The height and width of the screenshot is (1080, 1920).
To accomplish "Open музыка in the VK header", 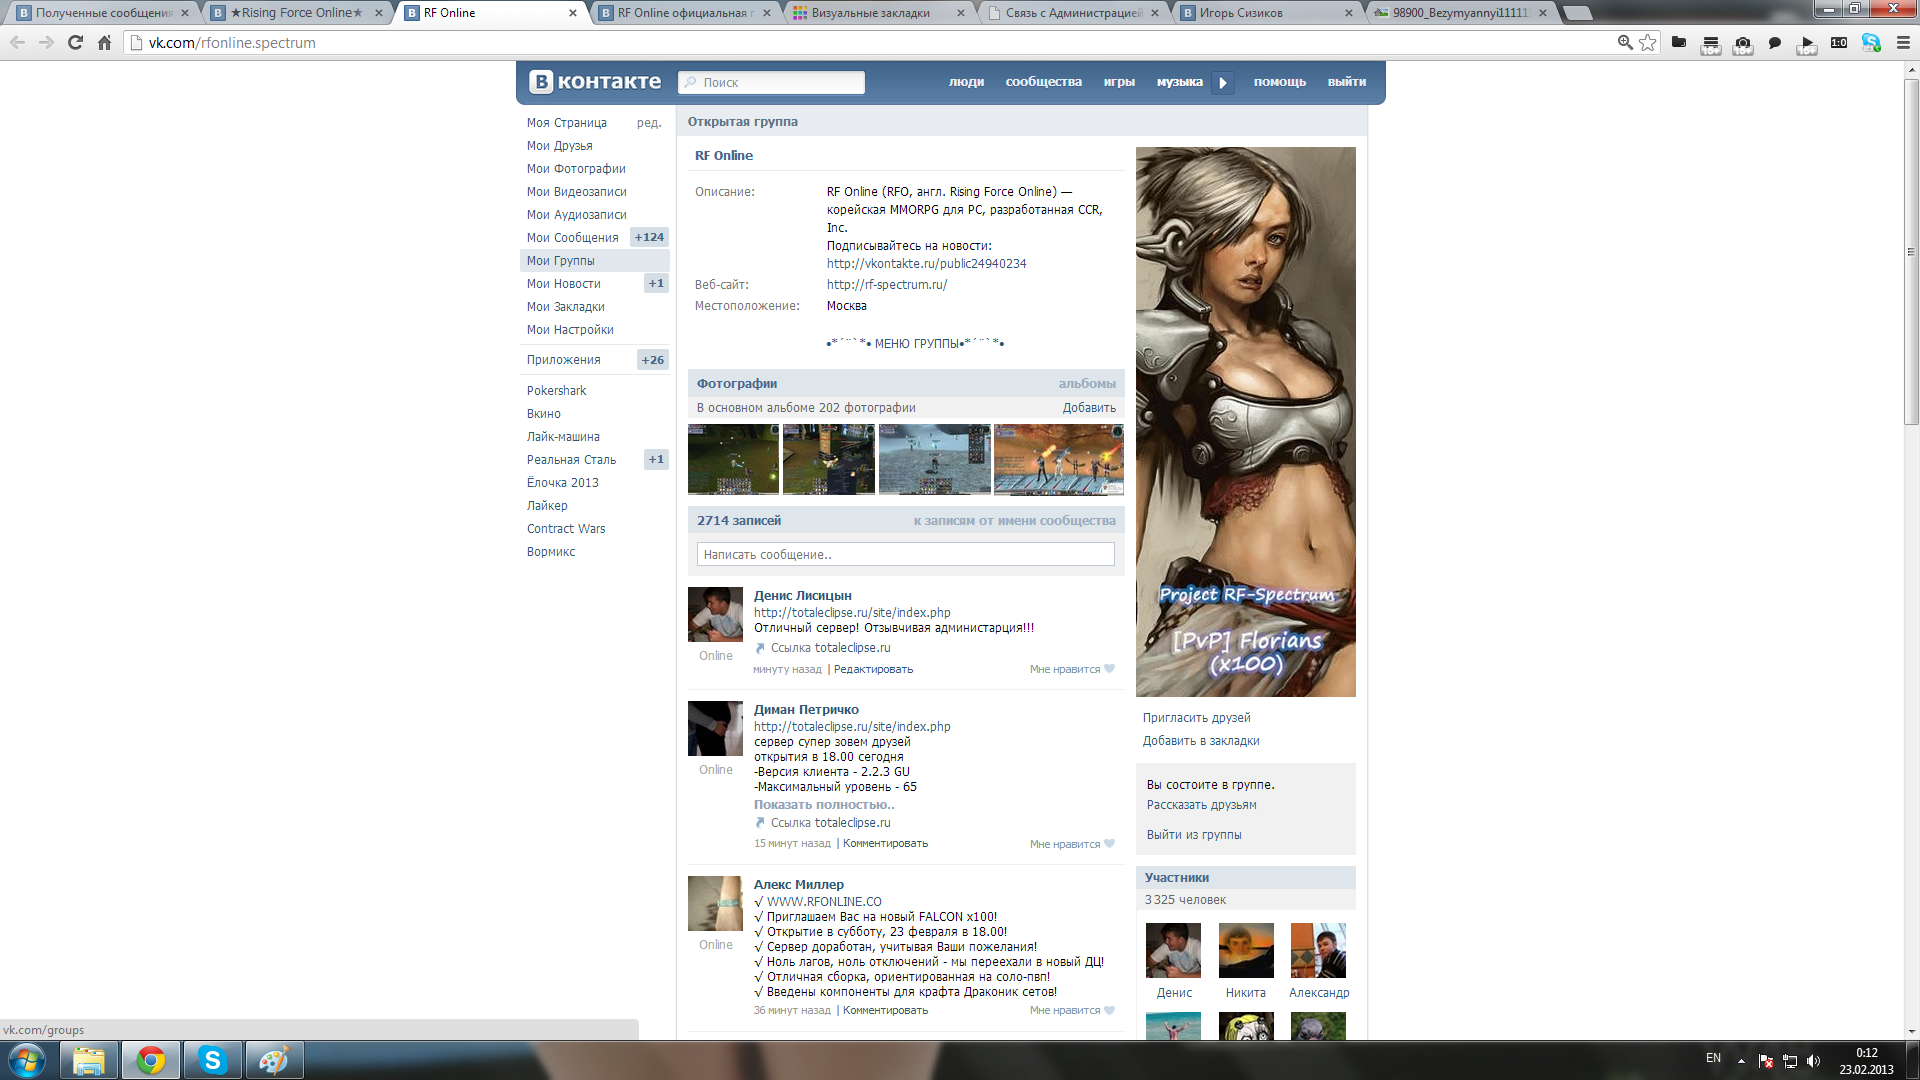I will click(1179, 82).
